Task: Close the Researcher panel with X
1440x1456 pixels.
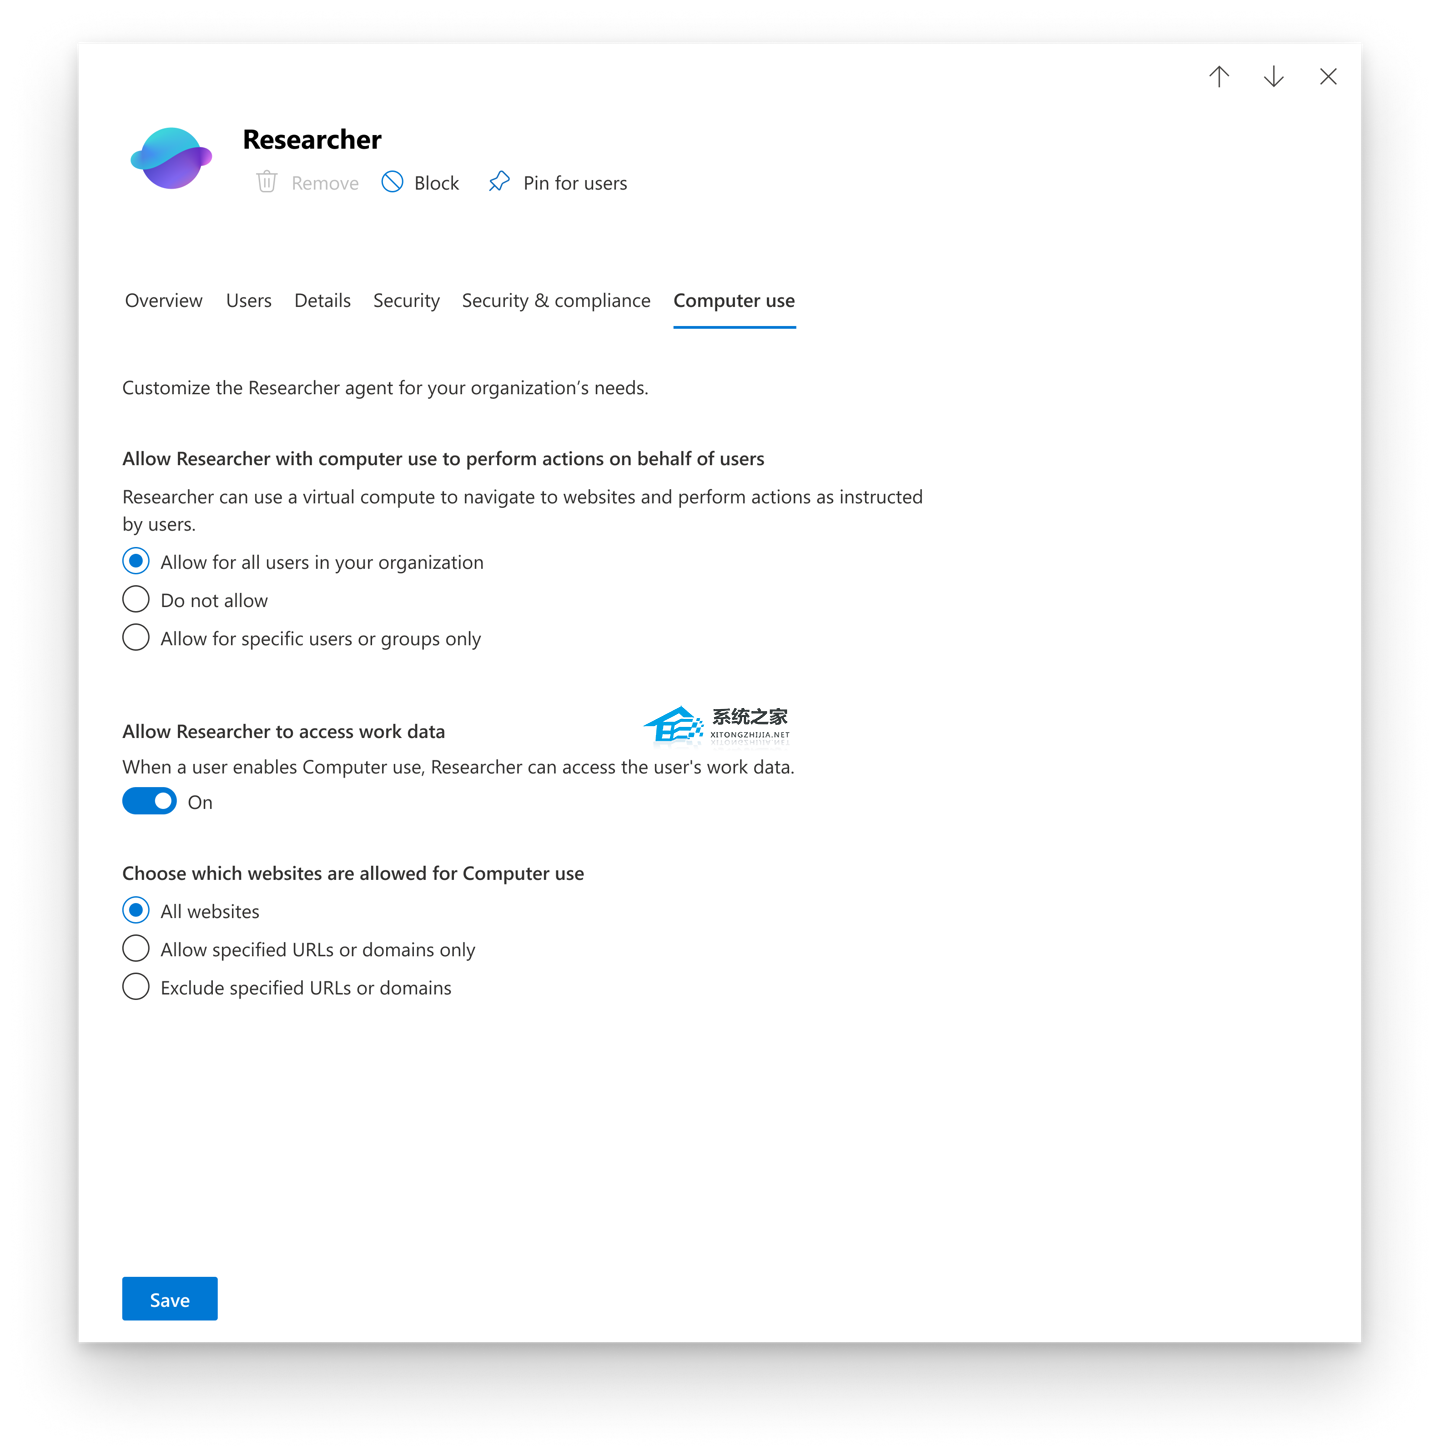Action: point(1328,77)
